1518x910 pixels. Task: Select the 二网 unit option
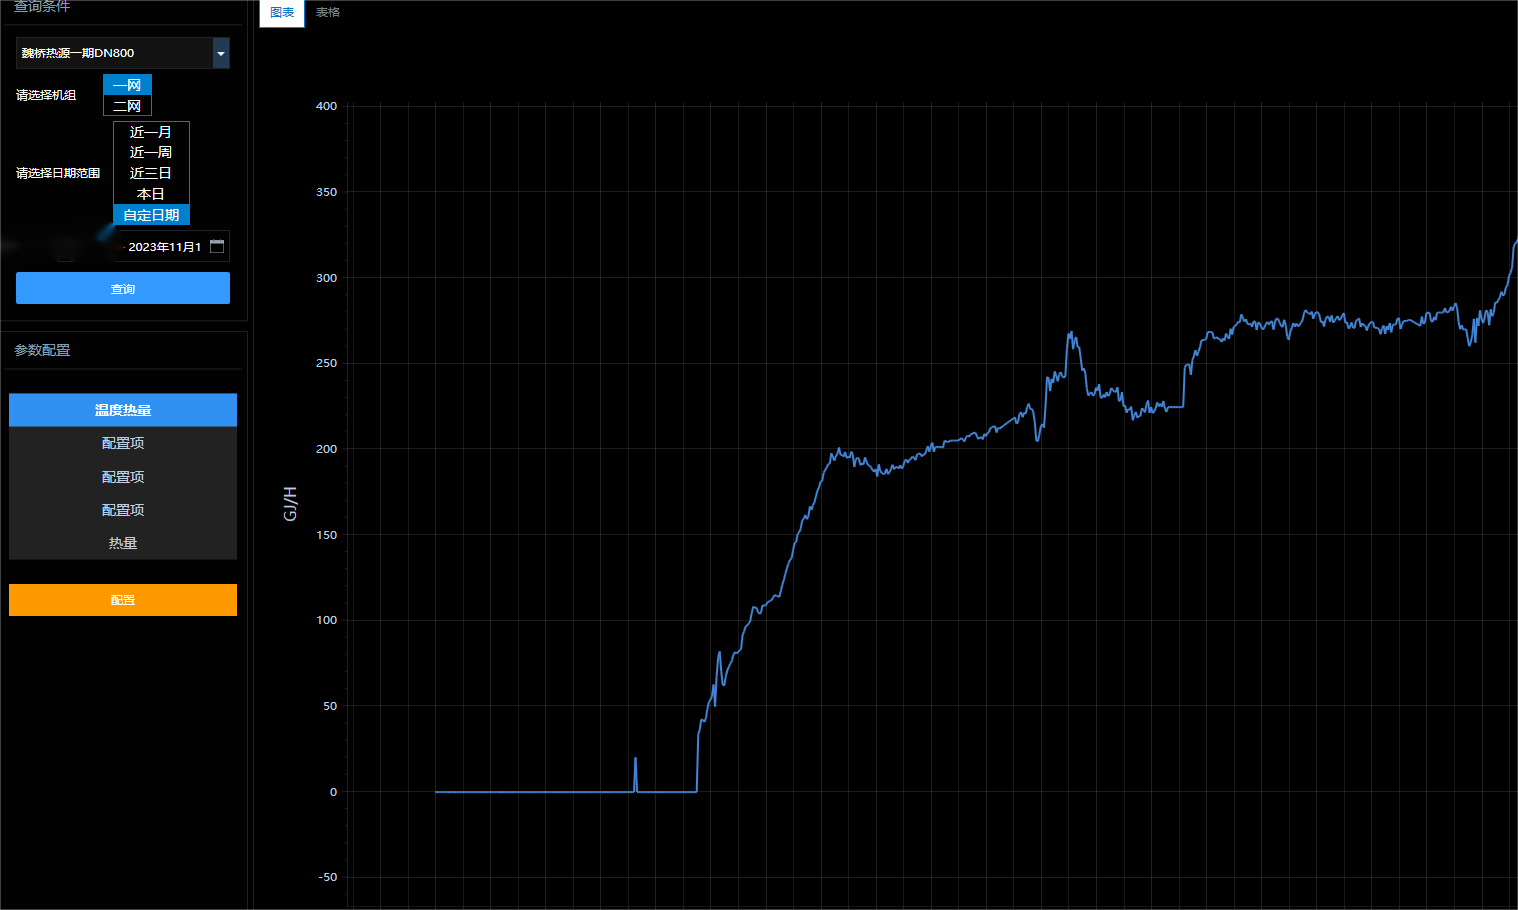click(x=127, y=106)
